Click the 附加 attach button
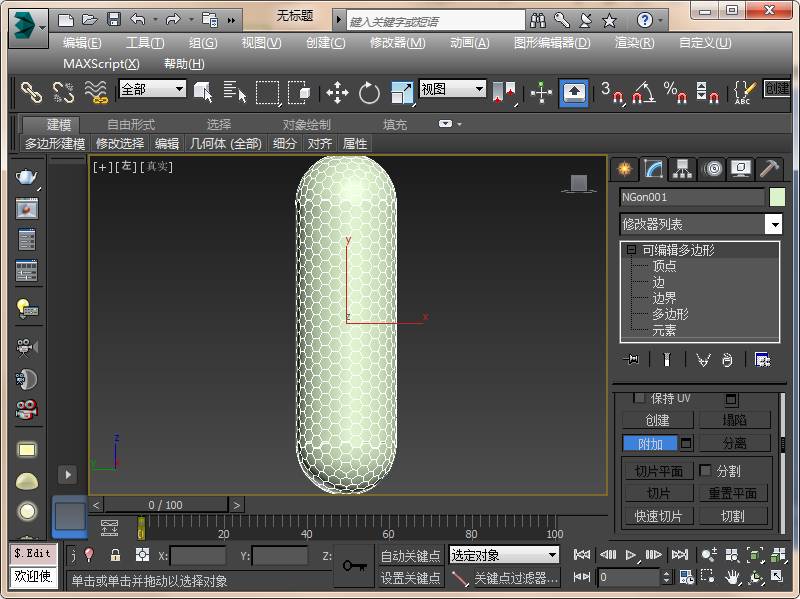Image resolution: width=800 pixels, height=599 pixels. pyautogui.click(x=650, y=443)
